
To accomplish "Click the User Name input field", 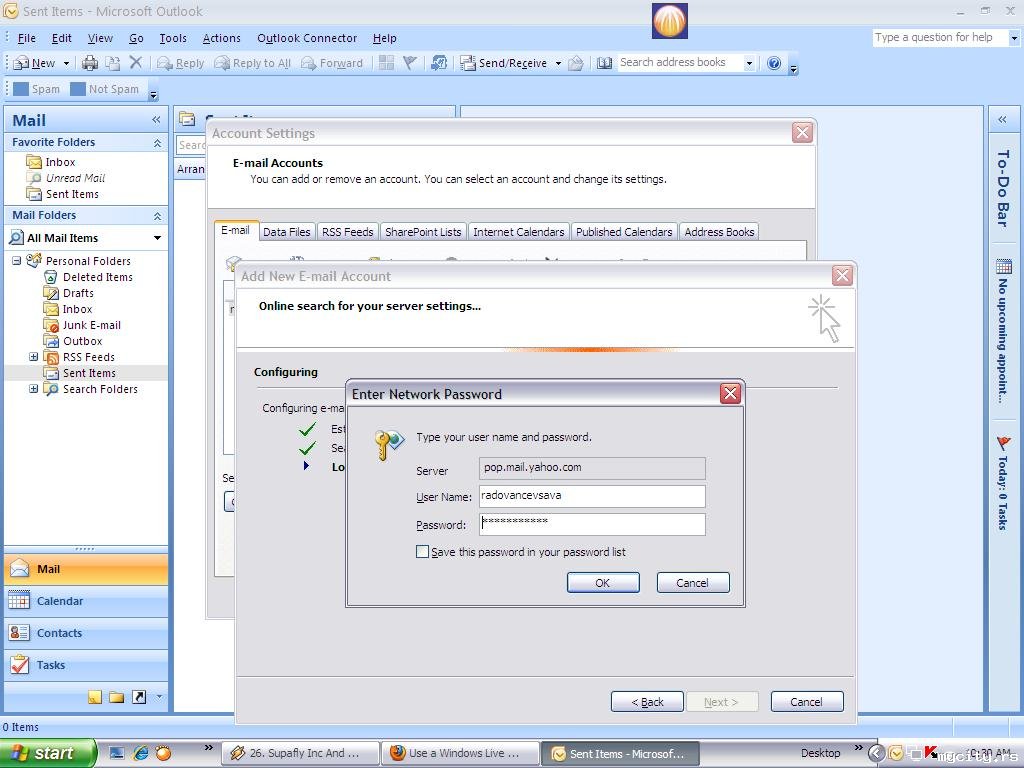I will click(x=592, y=496).
